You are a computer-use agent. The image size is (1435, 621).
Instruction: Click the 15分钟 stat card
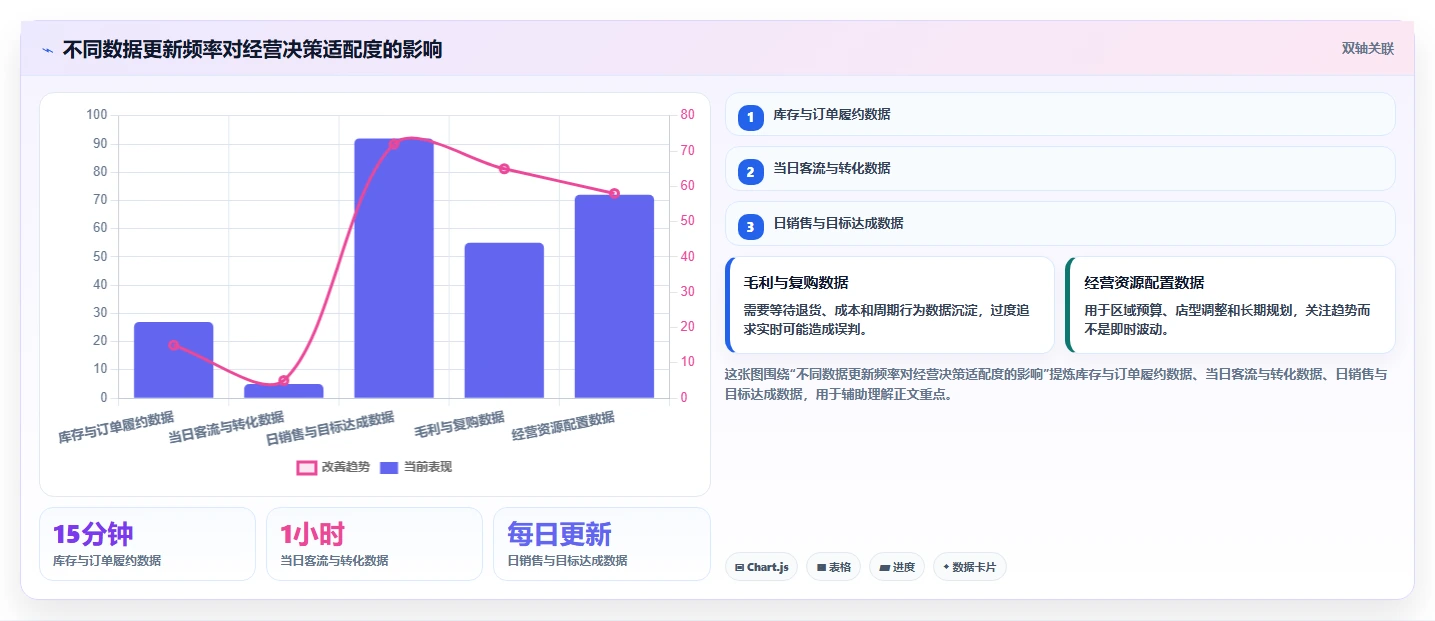[x=148, y=544]
